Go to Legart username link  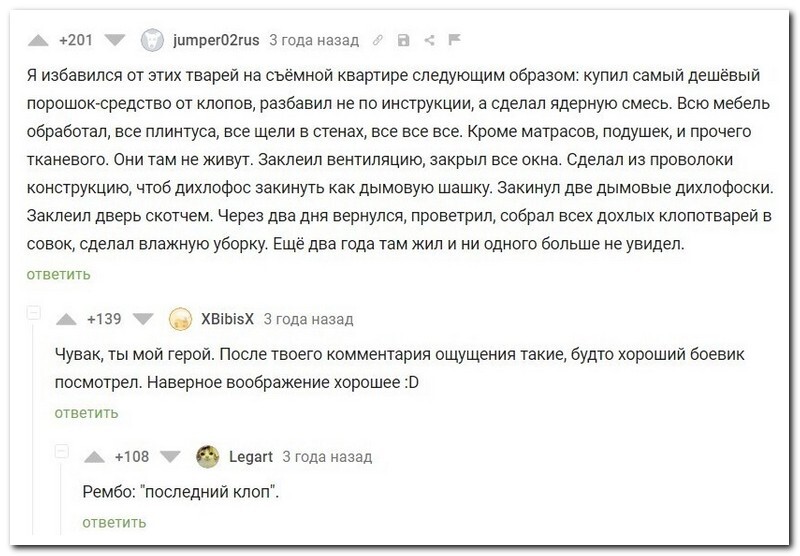251,457
